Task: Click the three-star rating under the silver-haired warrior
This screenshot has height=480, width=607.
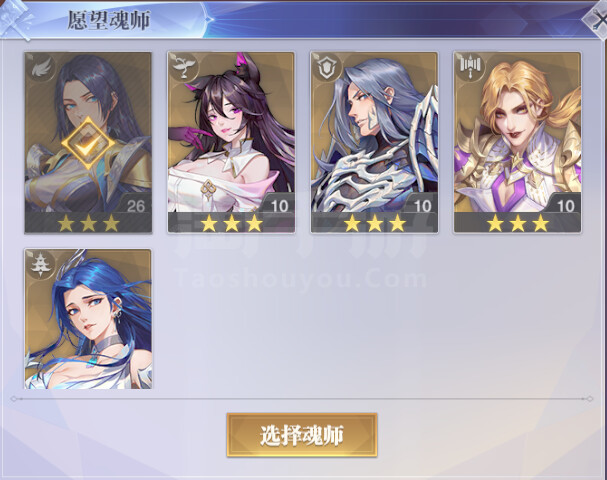Action: point(374,223)
